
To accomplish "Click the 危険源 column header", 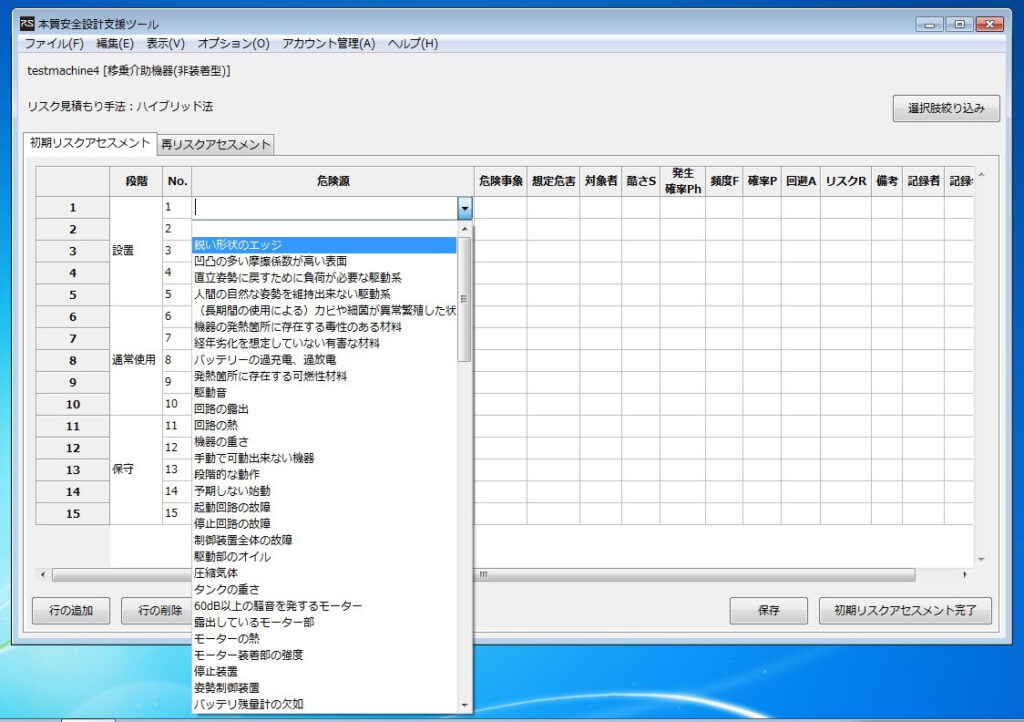I will [x=333, y=181].
